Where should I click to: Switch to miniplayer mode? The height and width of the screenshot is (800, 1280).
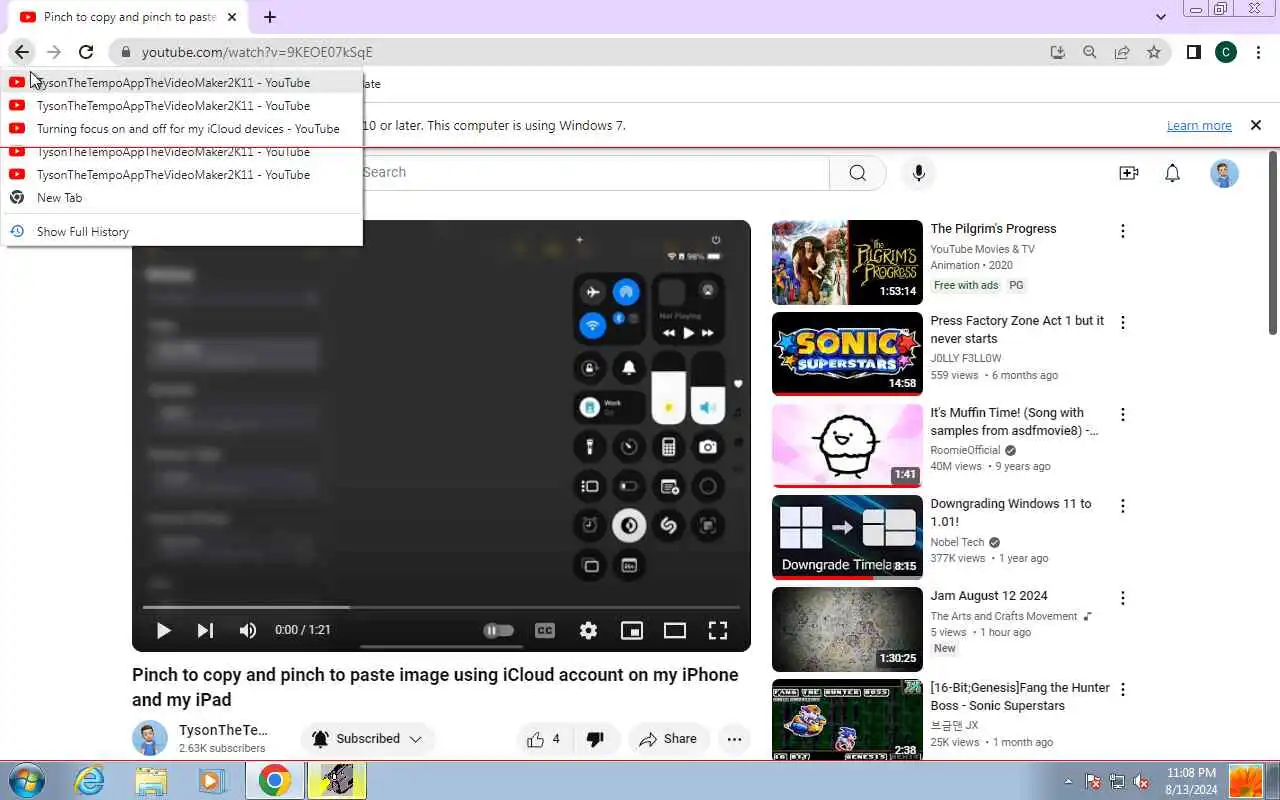[x=632, y=630]
